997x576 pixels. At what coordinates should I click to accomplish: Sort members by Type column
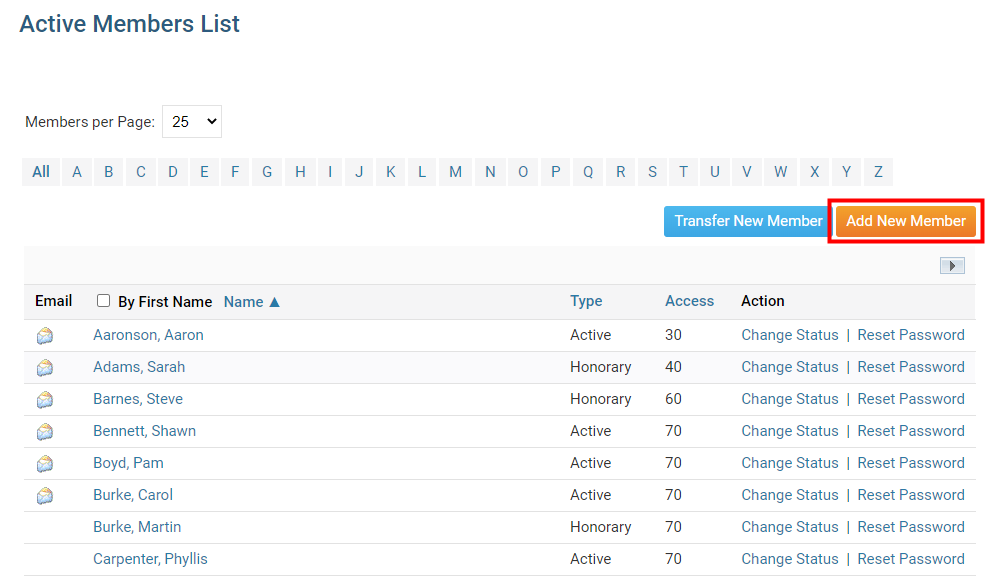point(586,301)
